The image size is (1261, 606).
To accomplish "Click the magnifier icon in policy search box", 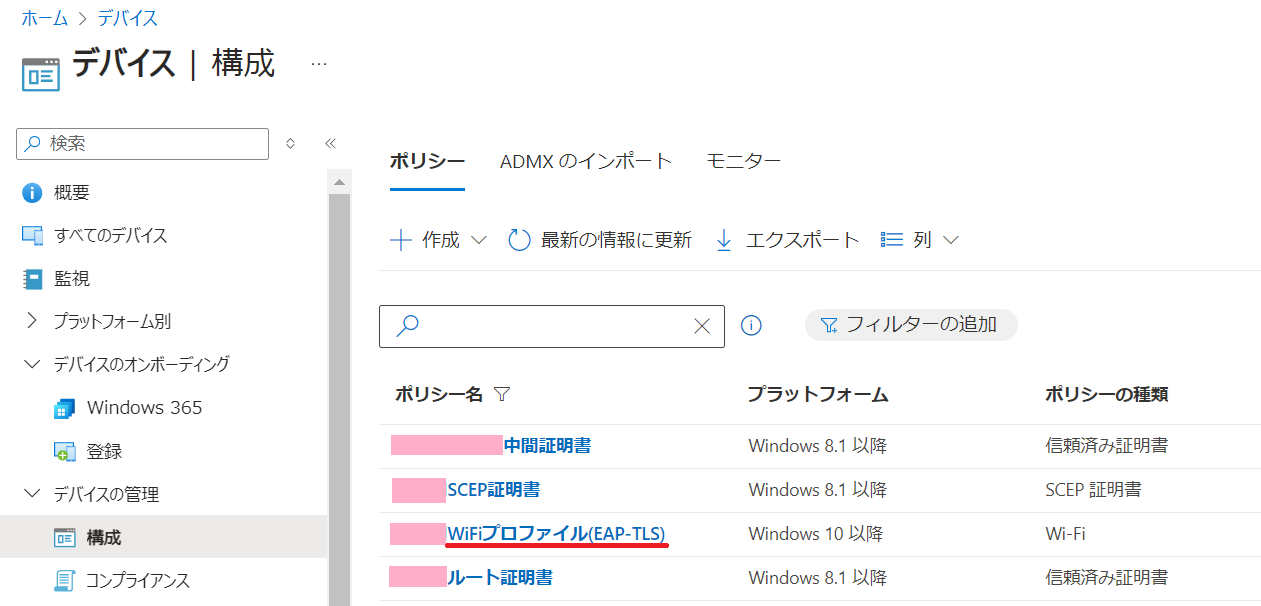I will coord(407,326).
